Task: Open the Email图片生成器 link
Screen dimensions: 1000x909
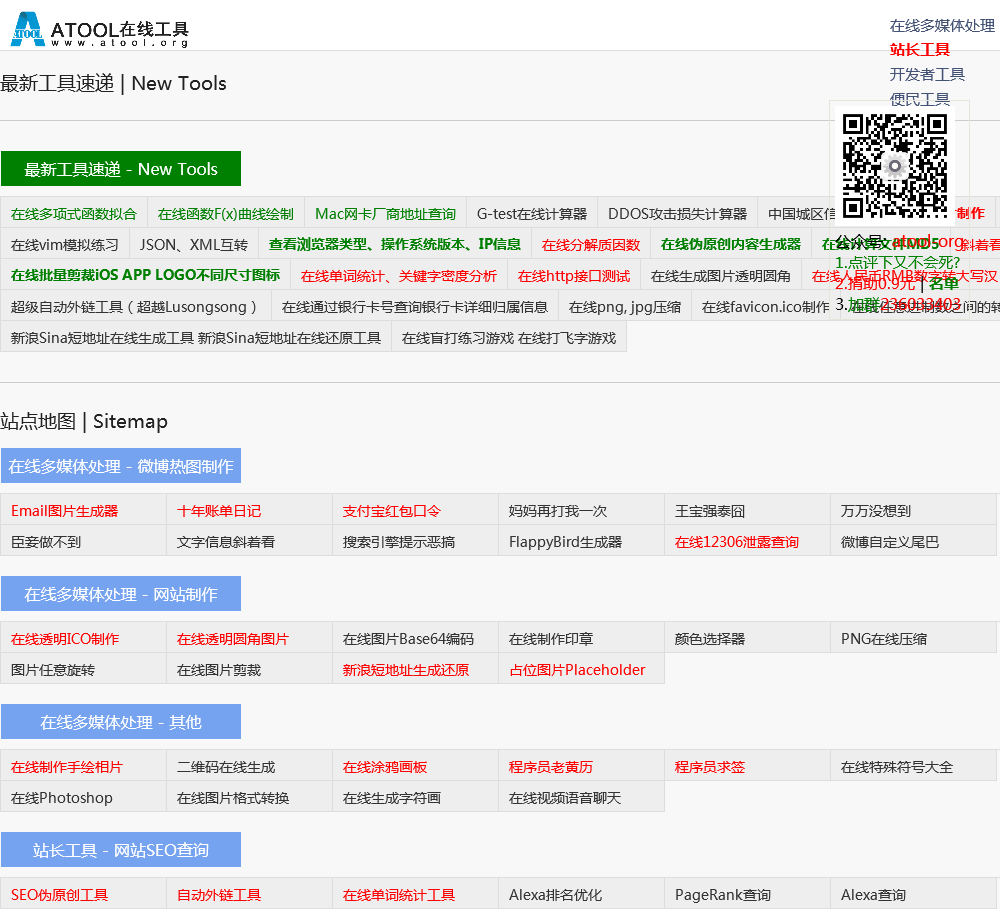Action: point(65,511)
